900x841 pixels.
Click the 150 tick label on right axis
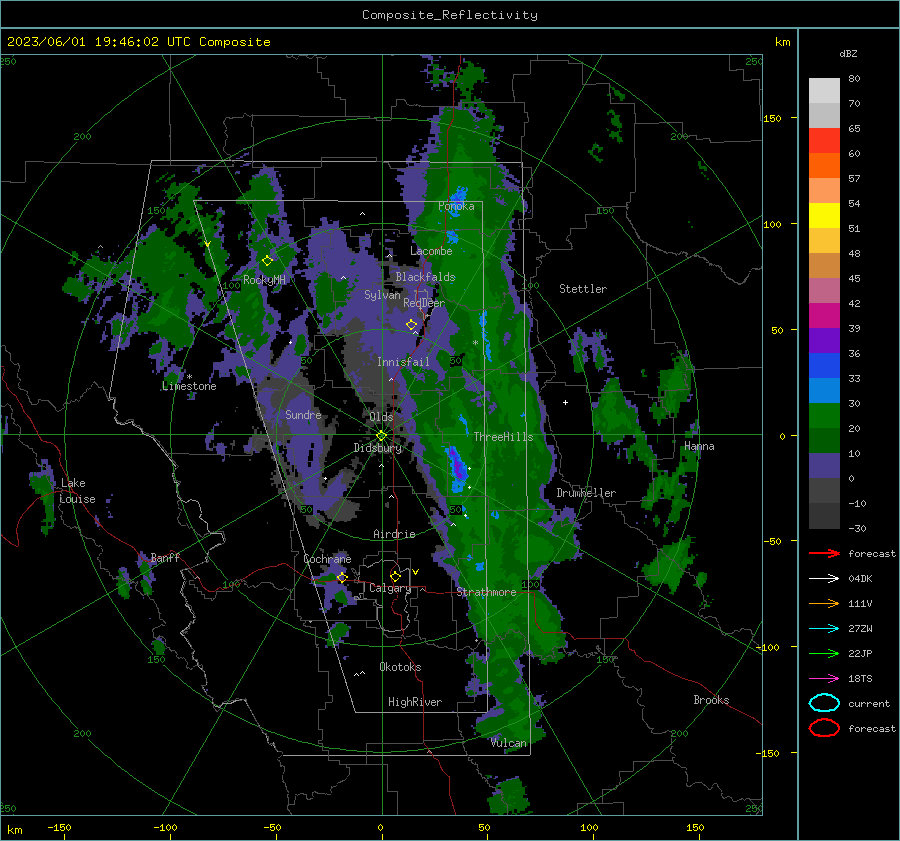tap(772, 118)
